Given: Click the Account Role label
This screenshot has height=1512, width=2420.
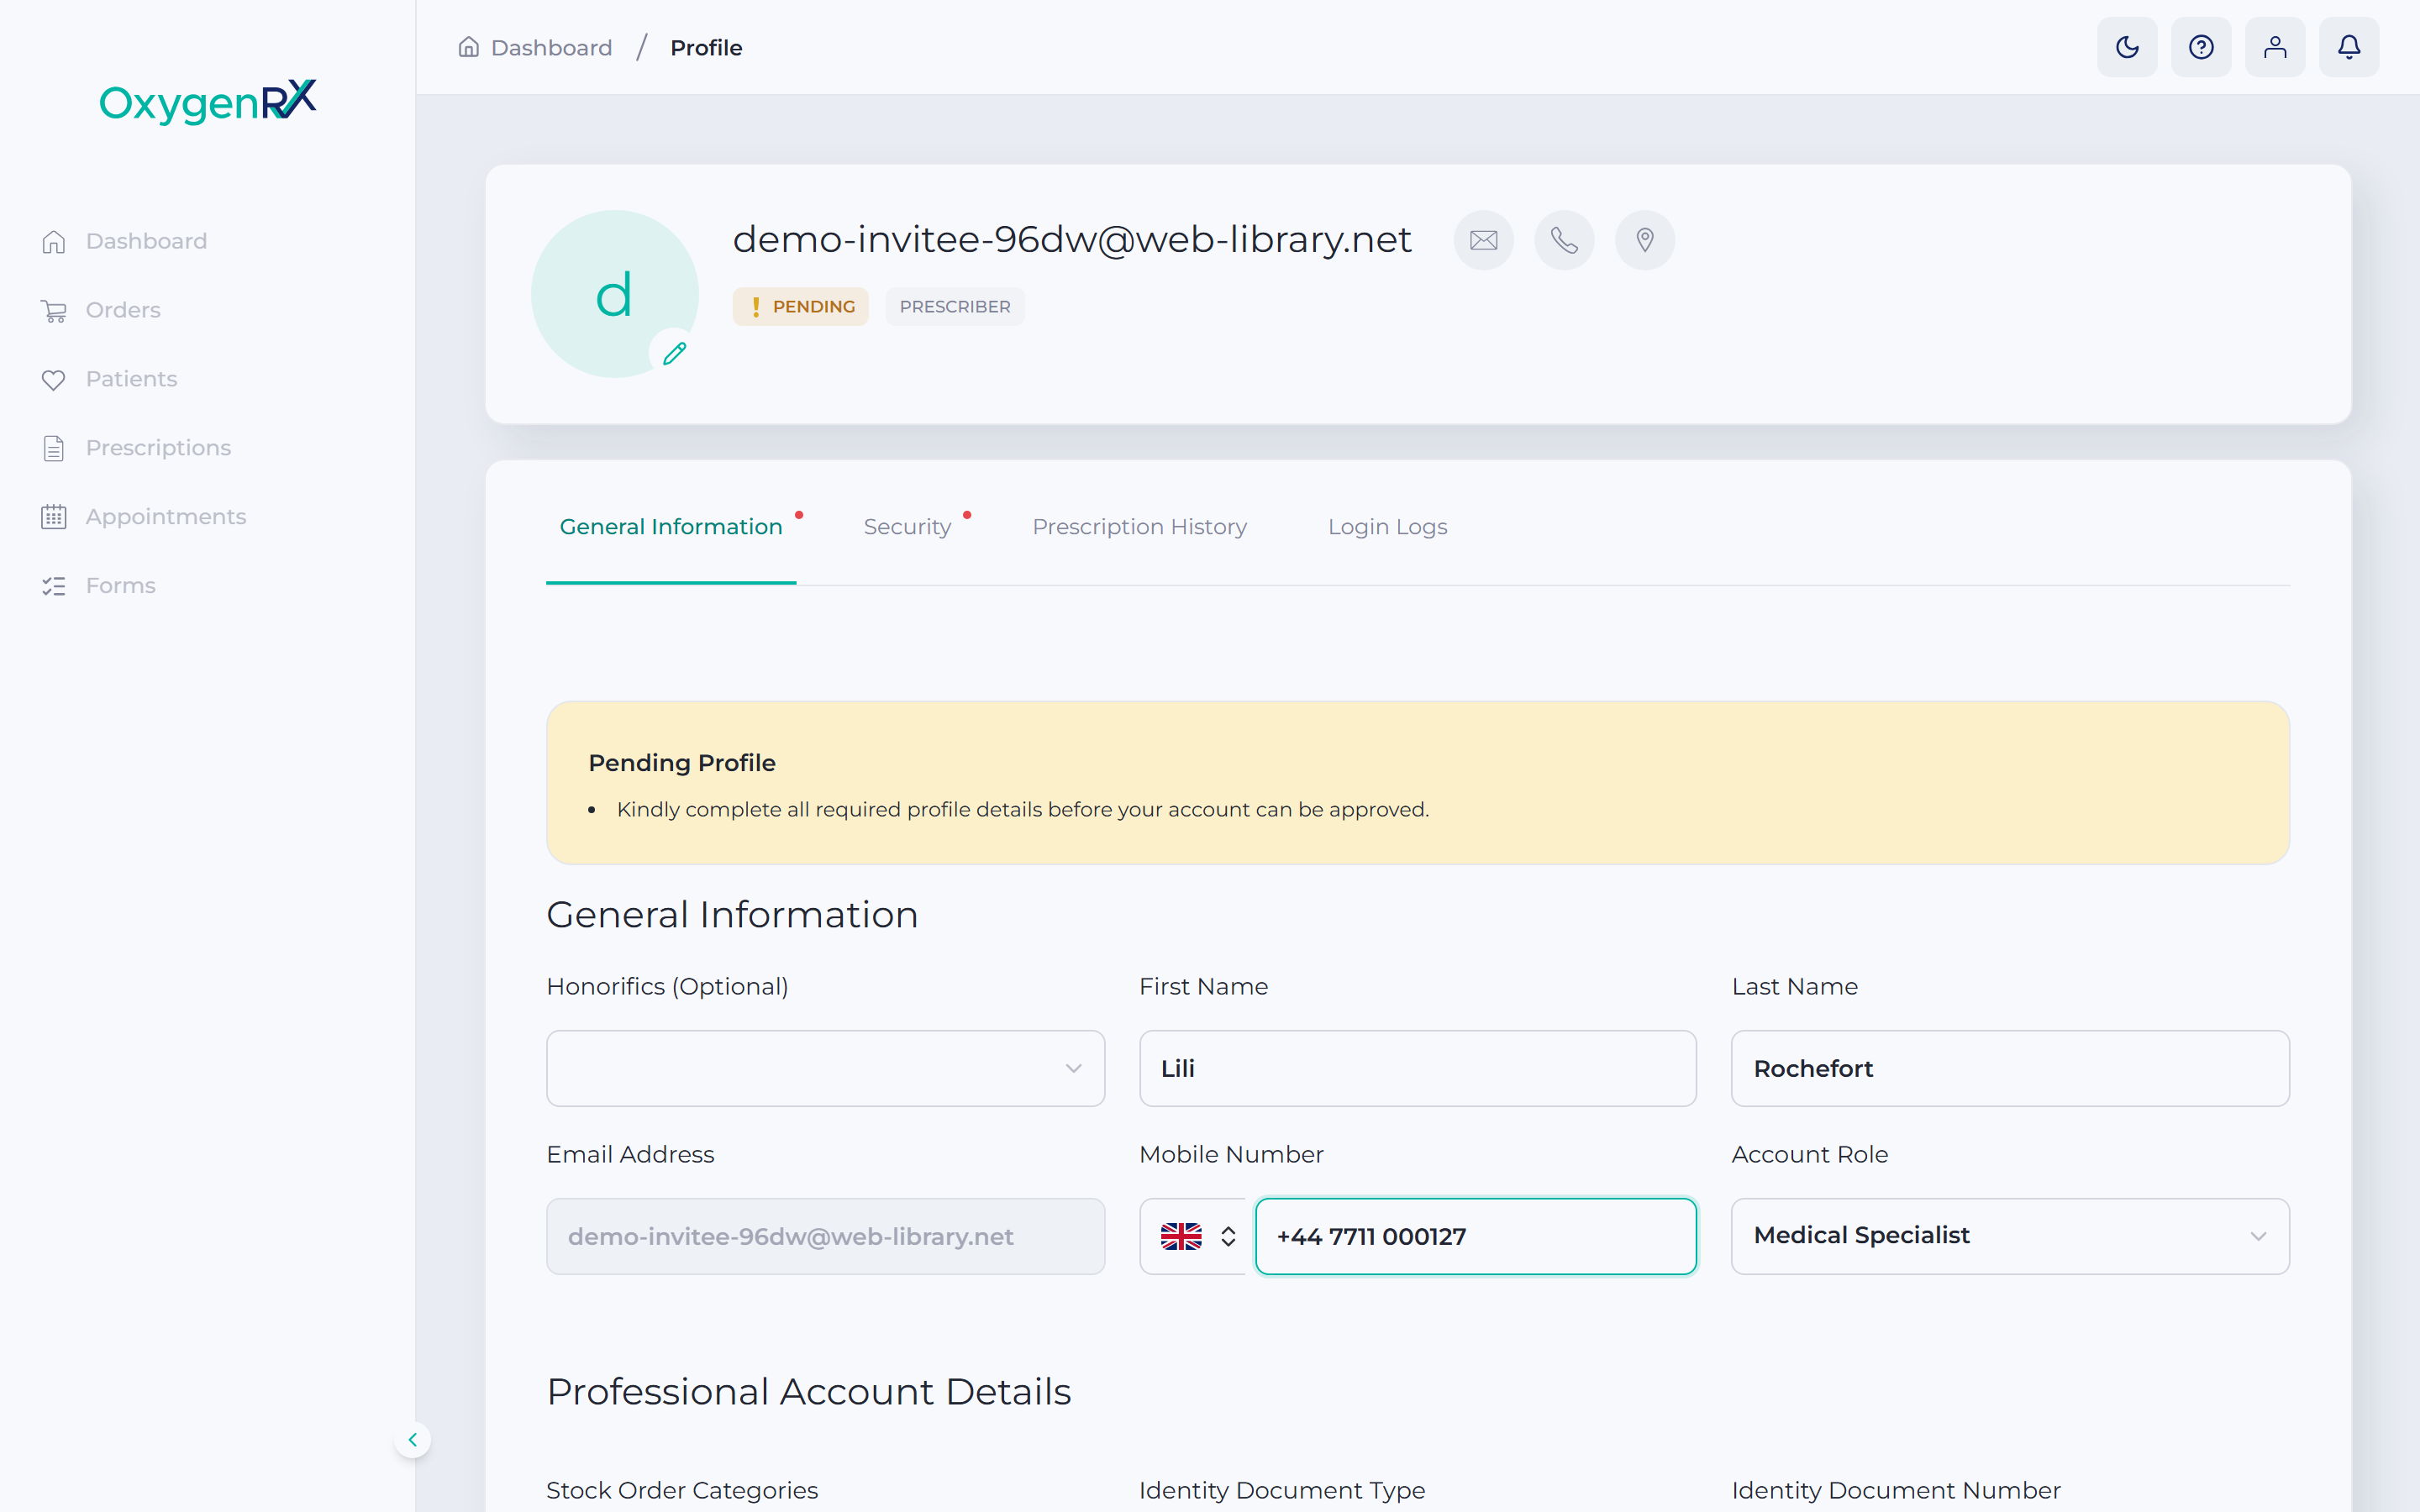Looking at the screenshot, I should click(x=1810, y=1155).
